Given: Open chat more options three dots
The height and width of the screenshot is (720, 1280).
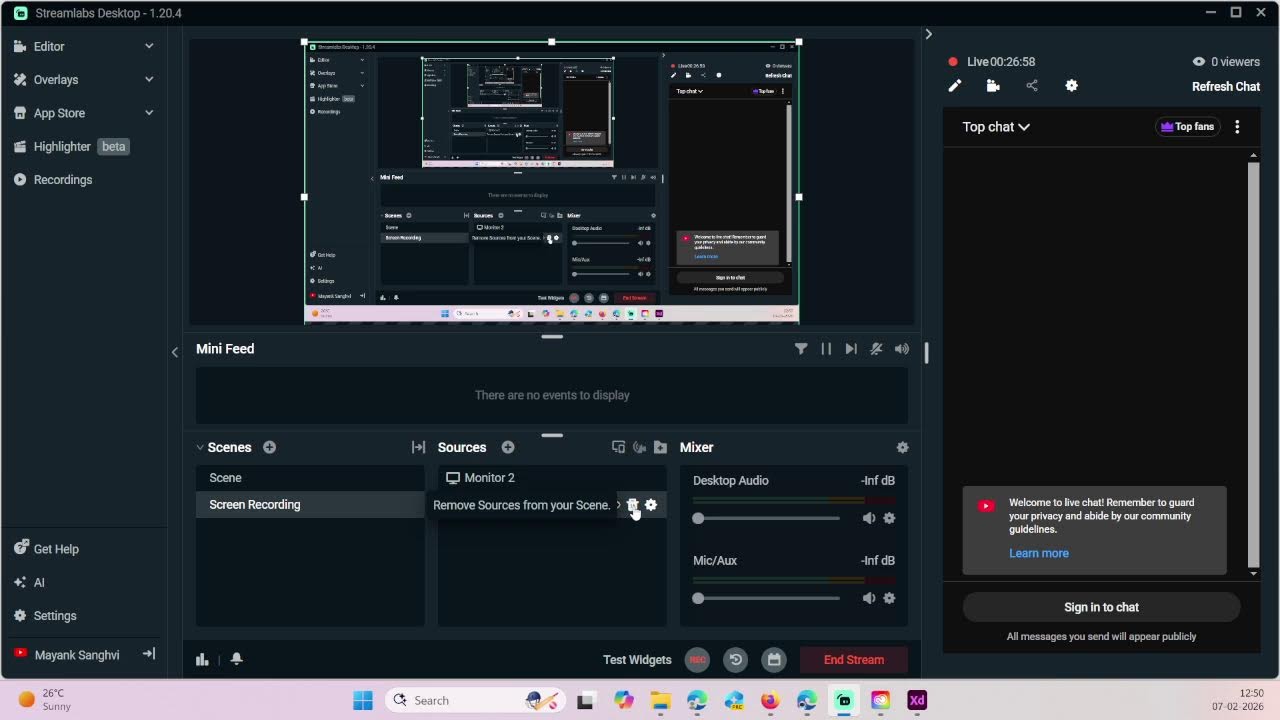Looking at the screenshot, I should click(x=1237, y=127).
